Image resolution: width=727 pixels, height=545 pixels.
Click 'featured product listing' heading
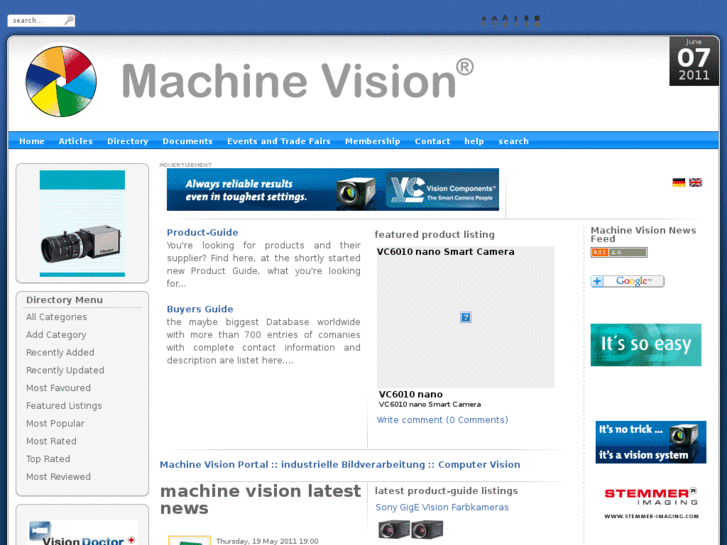(x=434, y=235)
